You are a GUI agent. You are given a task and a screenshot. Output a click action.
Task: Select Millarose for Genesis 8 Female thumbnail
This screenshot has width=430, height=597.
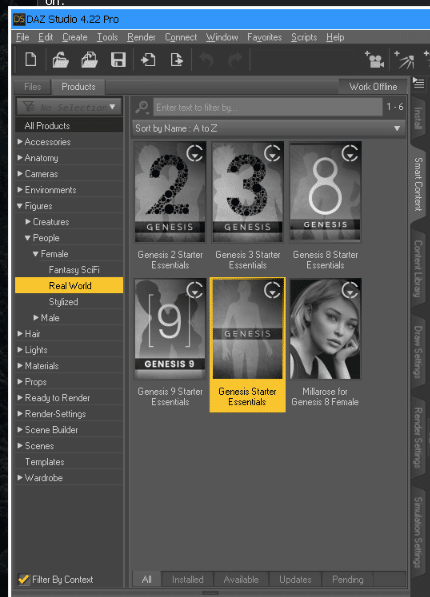click(x=325, y=329)
